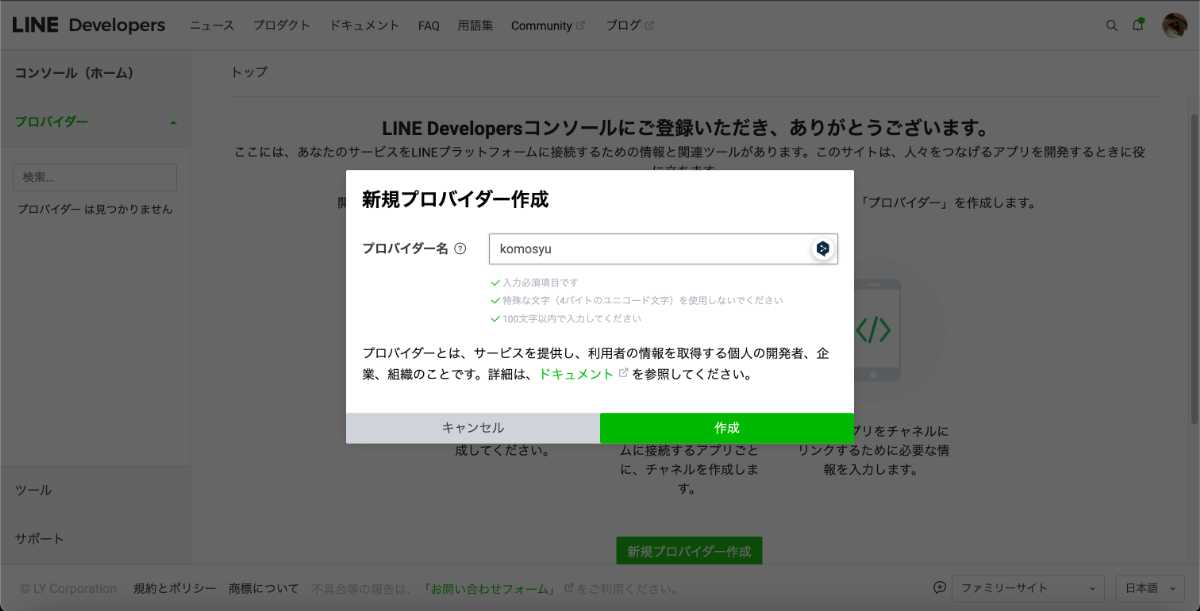Open the Community external link
The image size is (1200, 611).
548,26
